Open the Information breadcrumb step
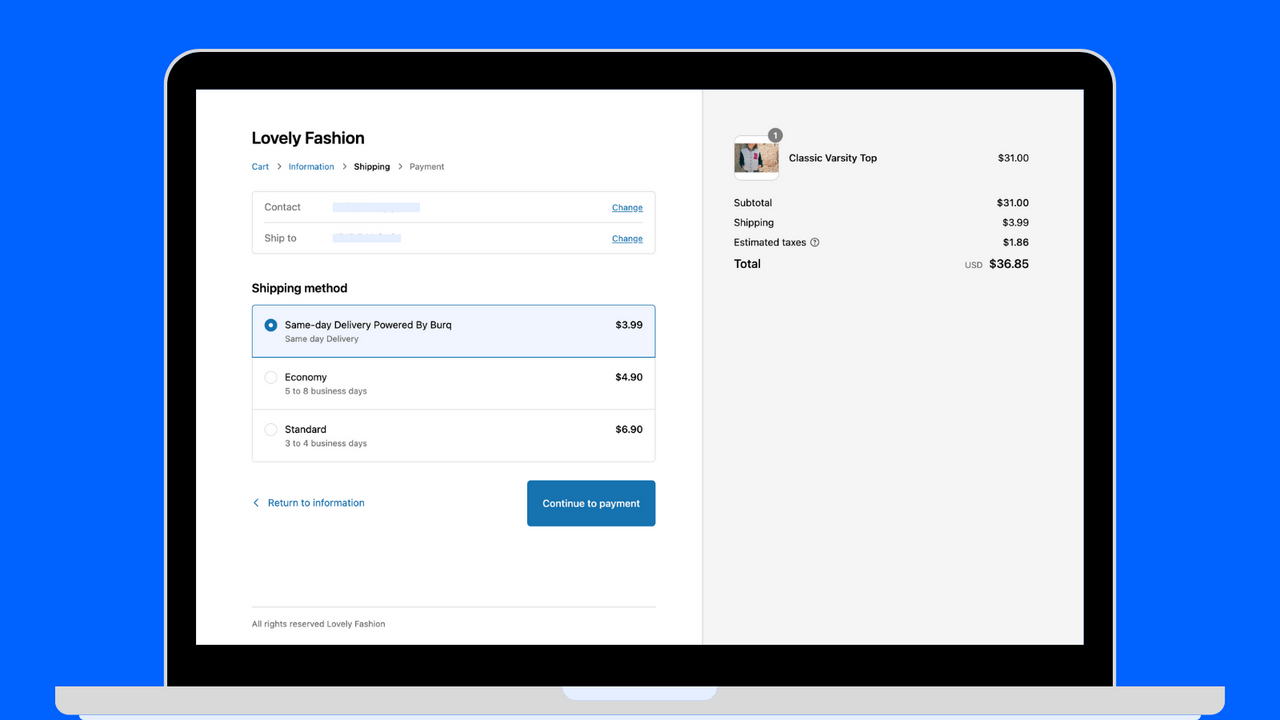 click(x=311, y=166)
